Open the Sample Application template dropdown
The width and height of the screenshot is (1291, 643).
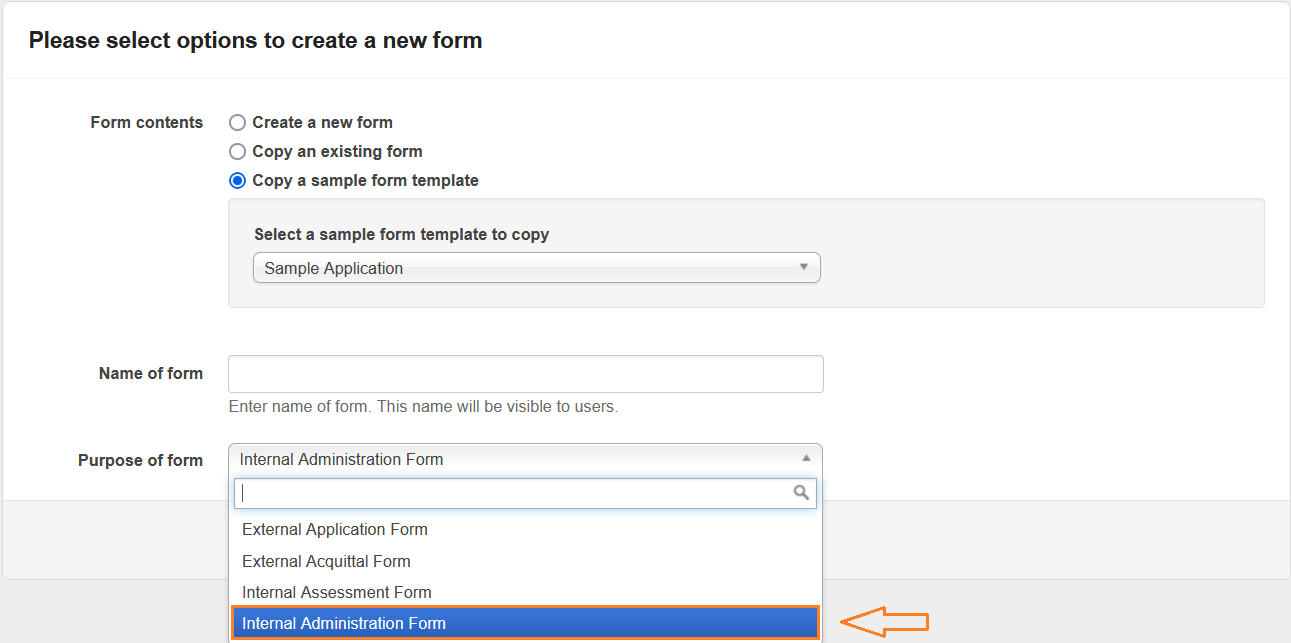536,268
